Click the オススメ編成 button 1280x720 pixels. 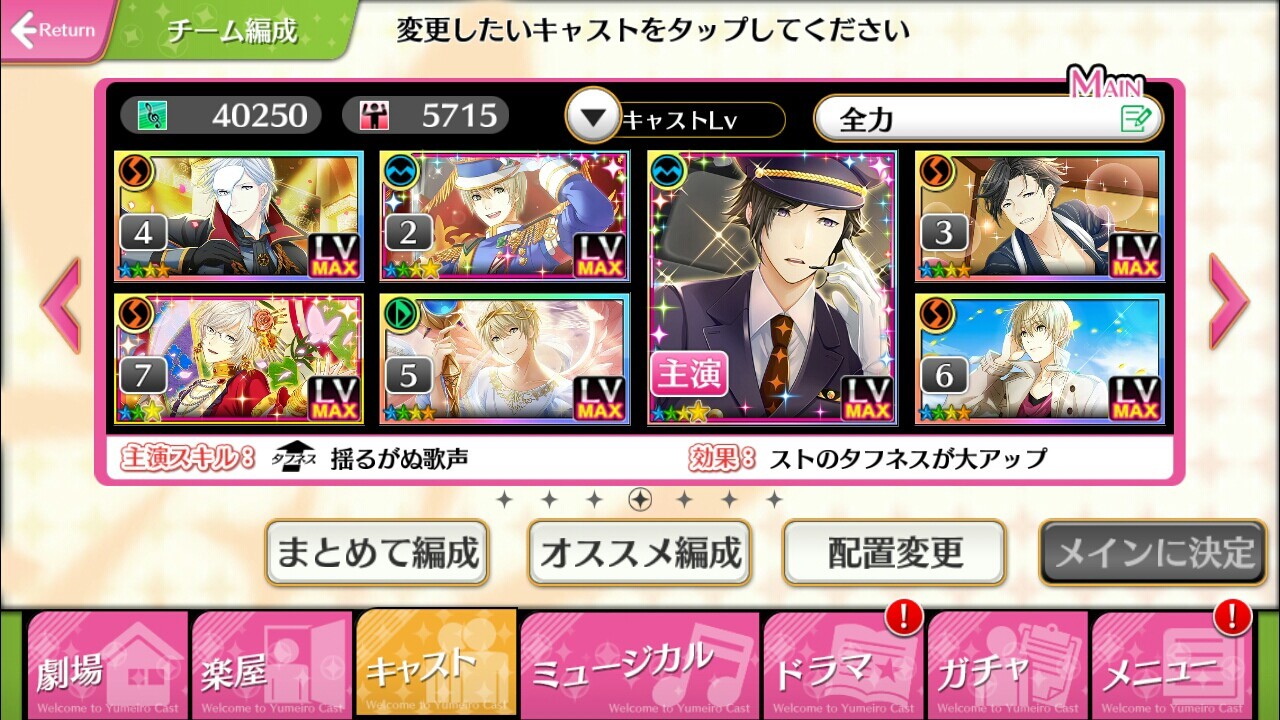pyautogui.click(x=640, y=552)
